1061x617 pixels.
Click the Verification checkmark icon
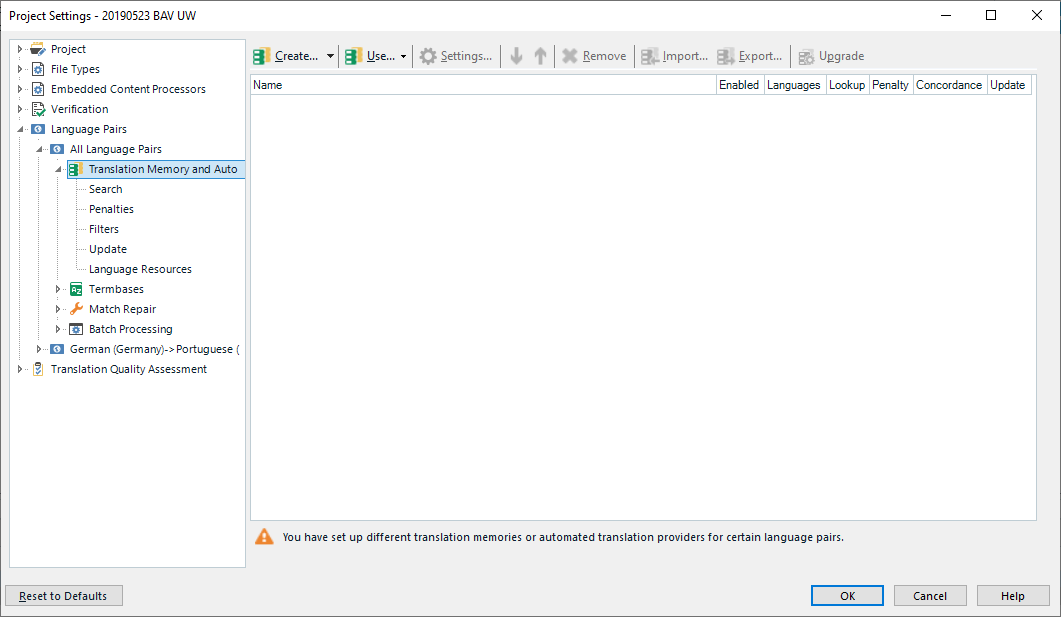pyautogui.click(x=39, y=109)
